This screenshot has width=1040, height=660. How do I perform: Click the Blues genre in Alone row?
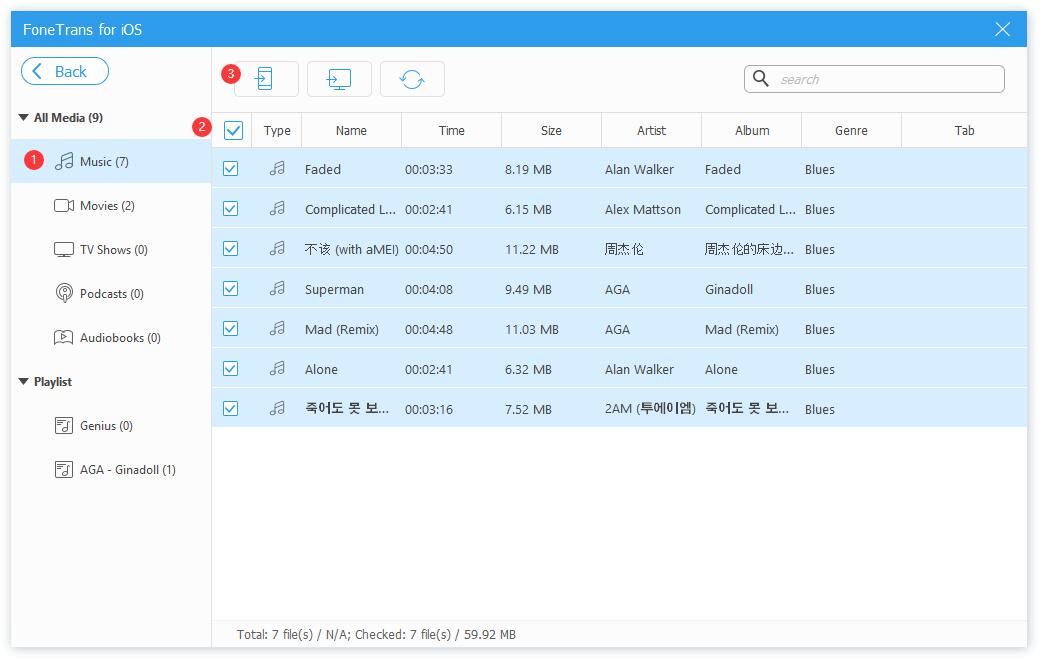tap(820, 369)
